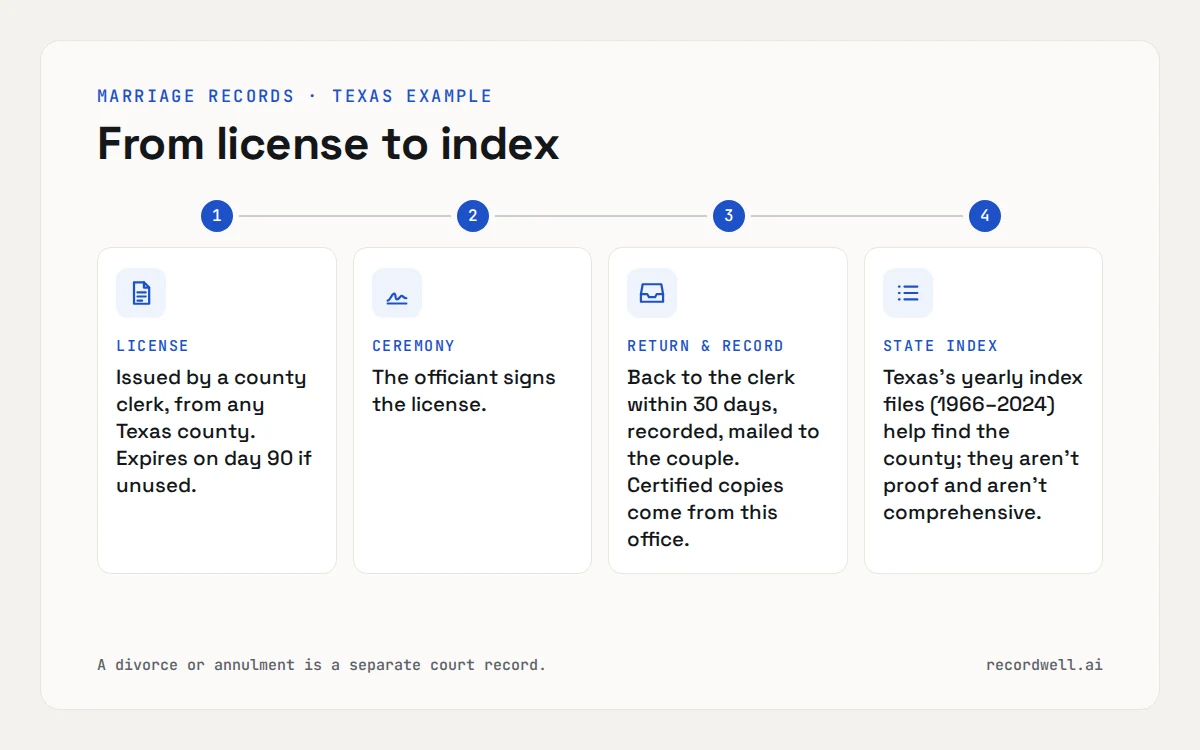Screen dimensions: 1200x750
Task: Select the LICENSE card heading
Action: pyautogui.click(x=153, y=346)
